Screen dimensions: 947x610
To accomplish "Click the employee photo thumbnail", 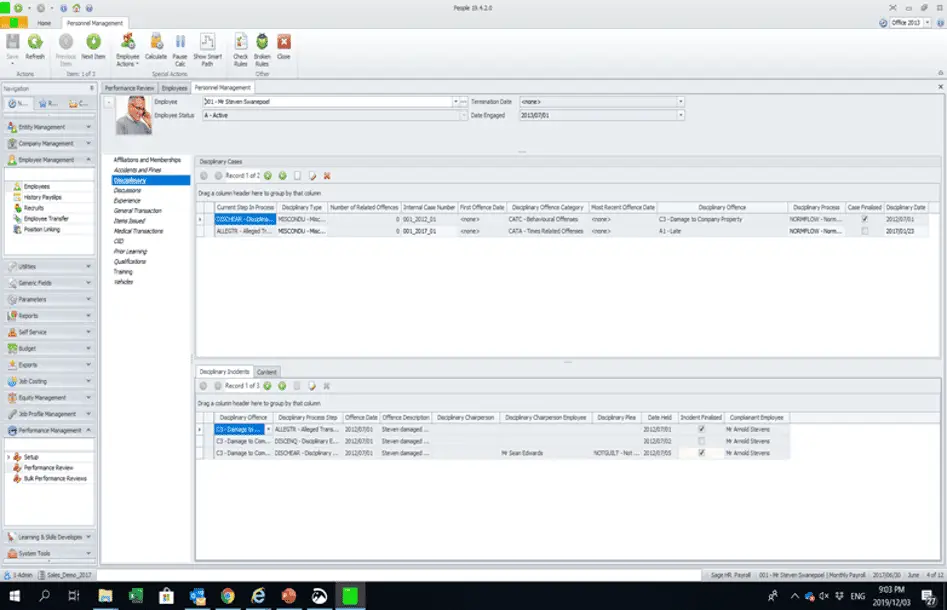I will coord(133,115).
